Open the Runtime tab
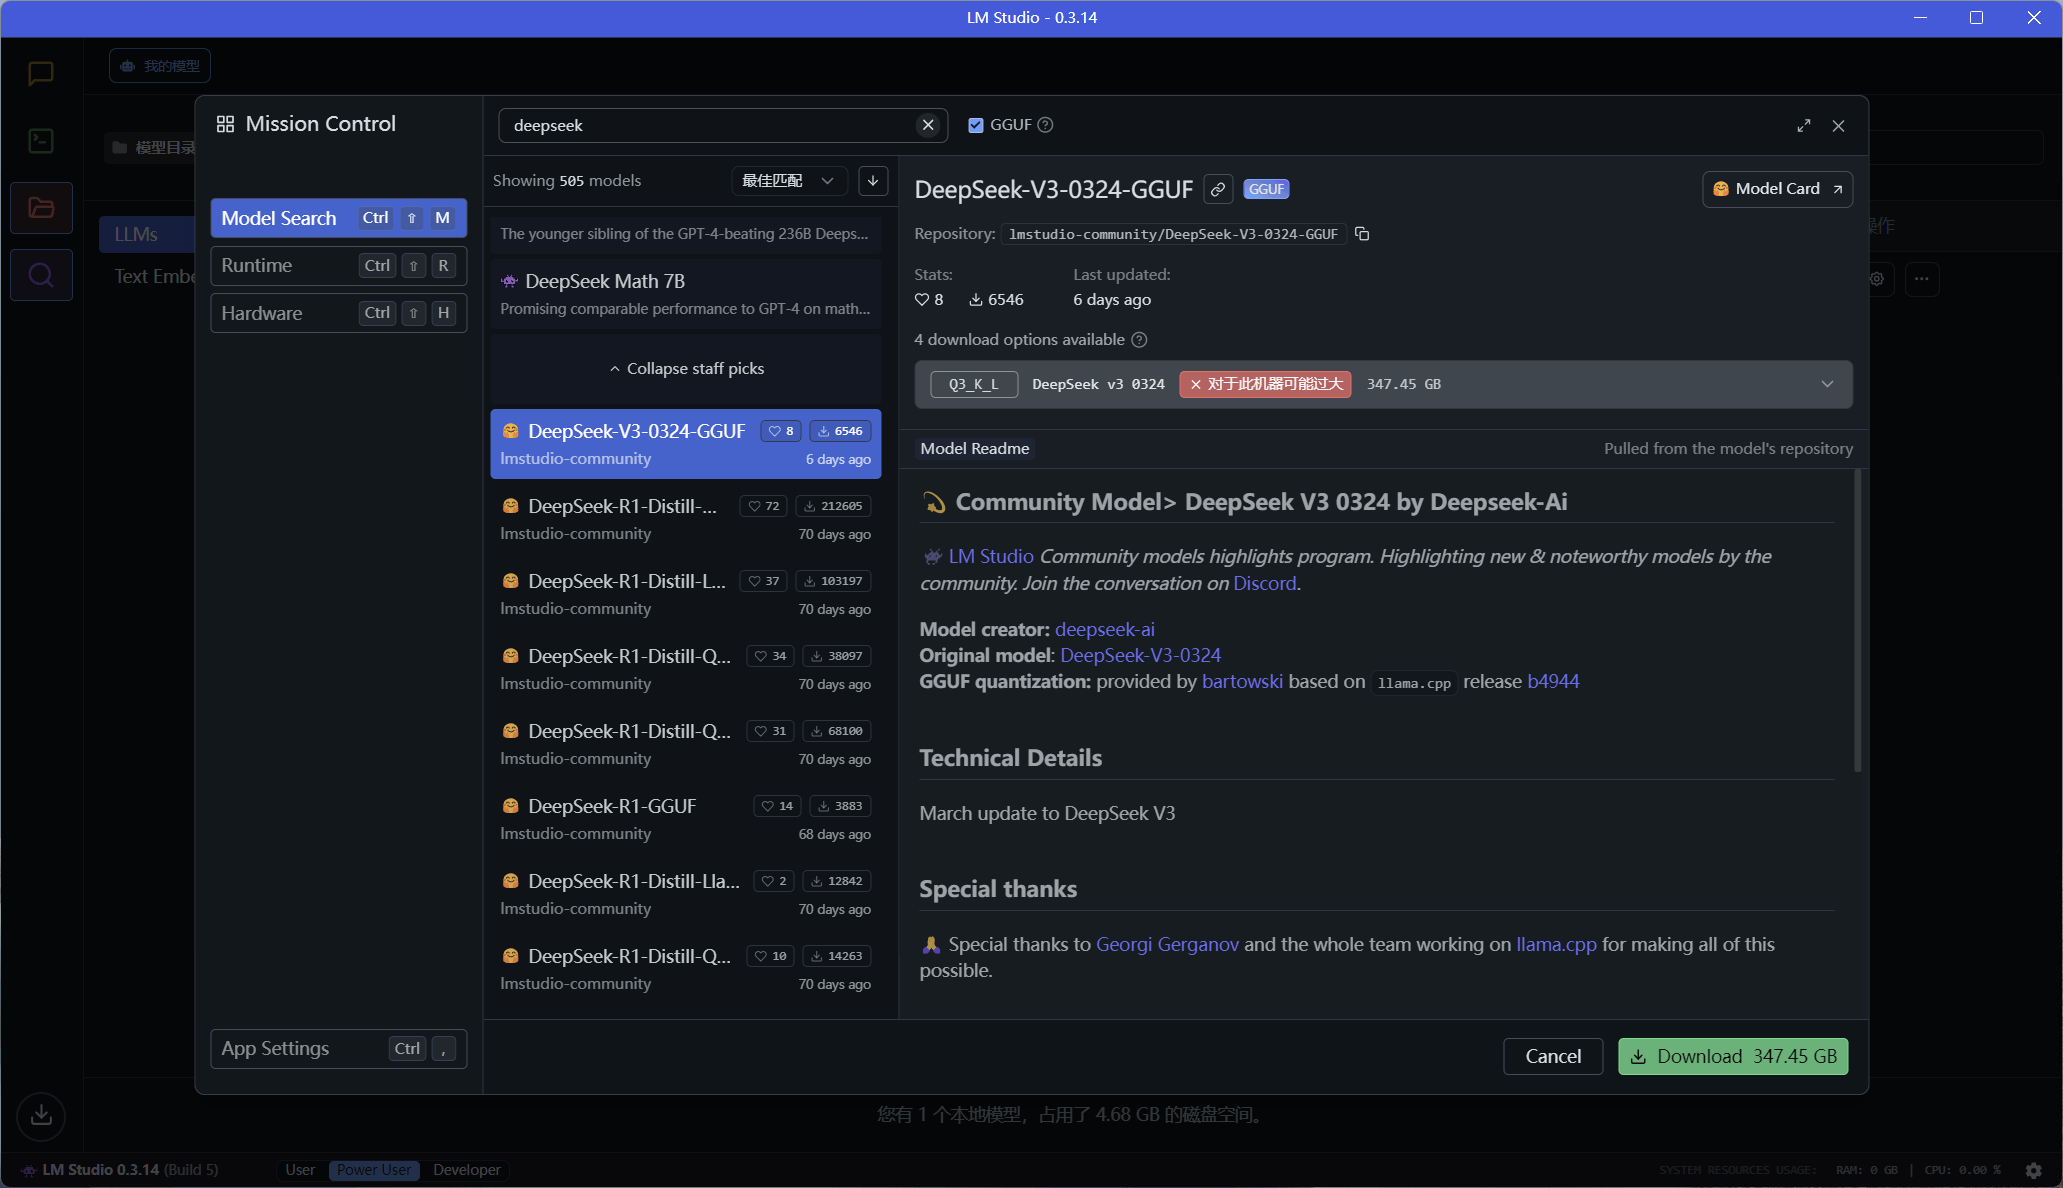This screenshot has width=2063, height=1188. click(x=338, y=266)
